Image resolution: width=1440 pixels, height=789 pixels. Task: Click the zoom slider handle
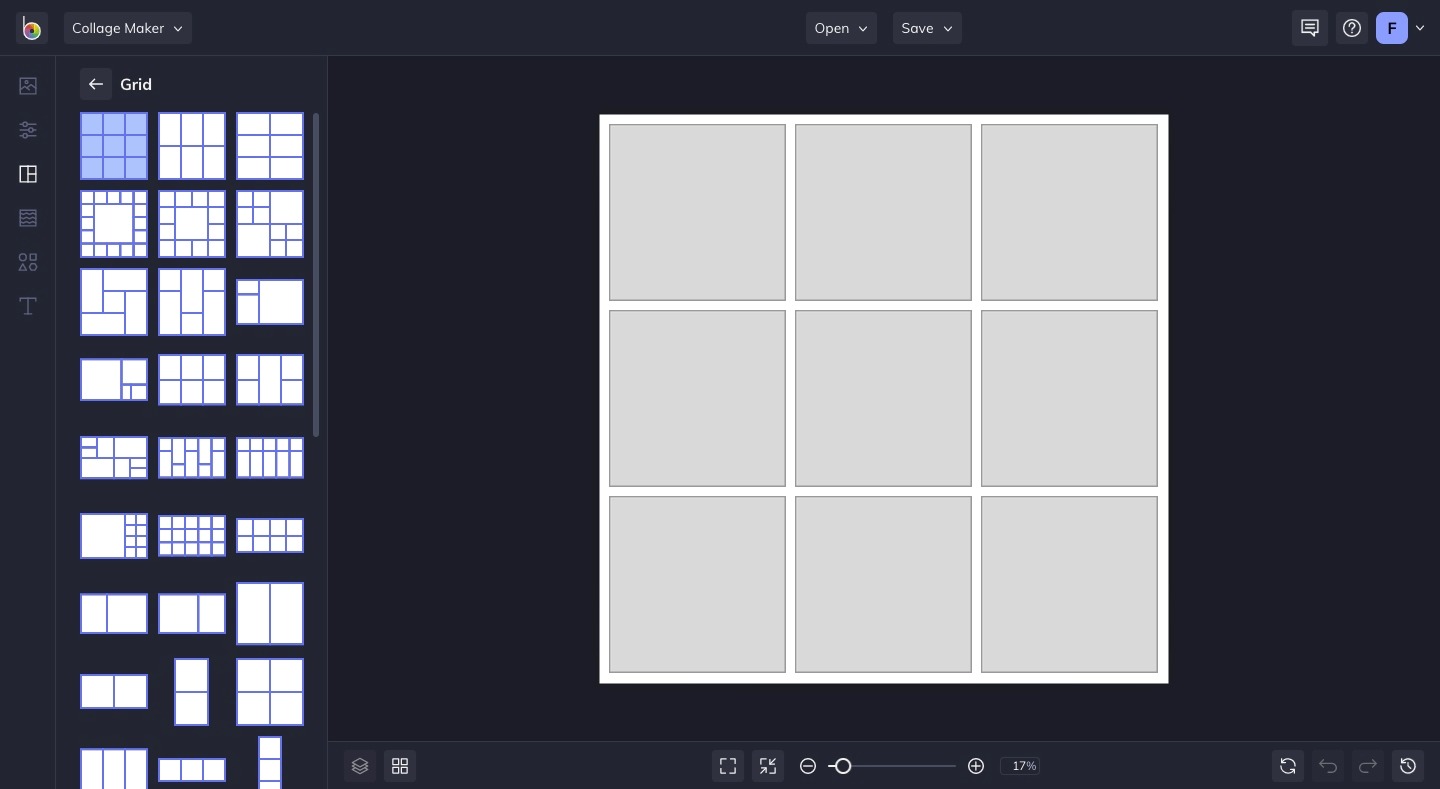[x=843, y=766]
